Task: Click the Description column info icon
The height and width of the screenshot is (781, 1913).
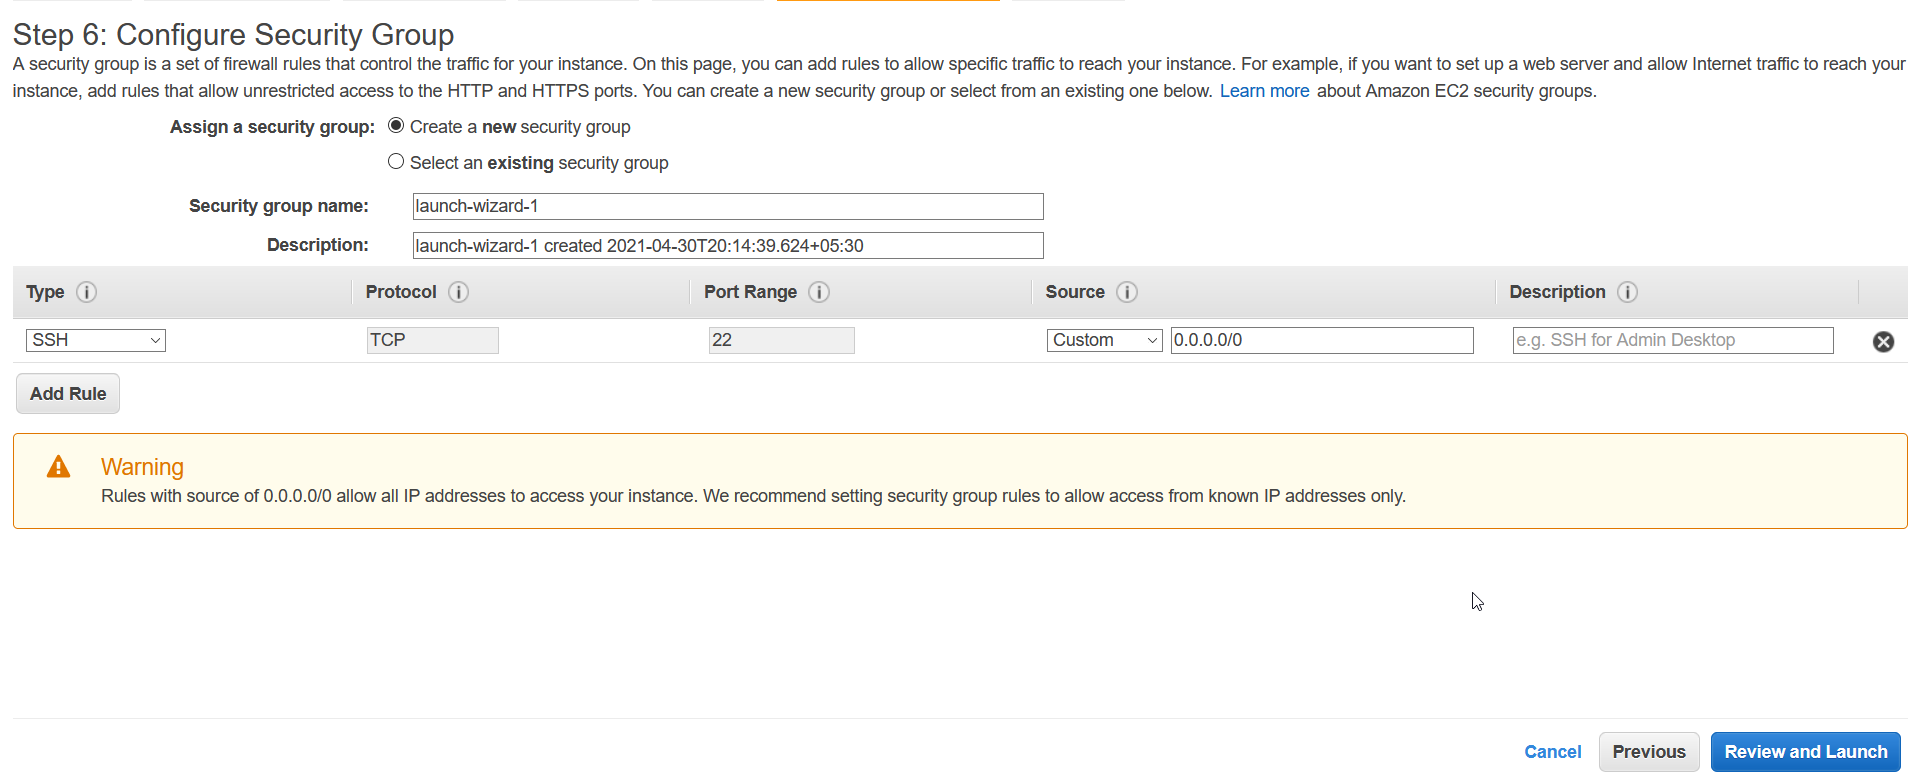Action: pos(1628,292)
